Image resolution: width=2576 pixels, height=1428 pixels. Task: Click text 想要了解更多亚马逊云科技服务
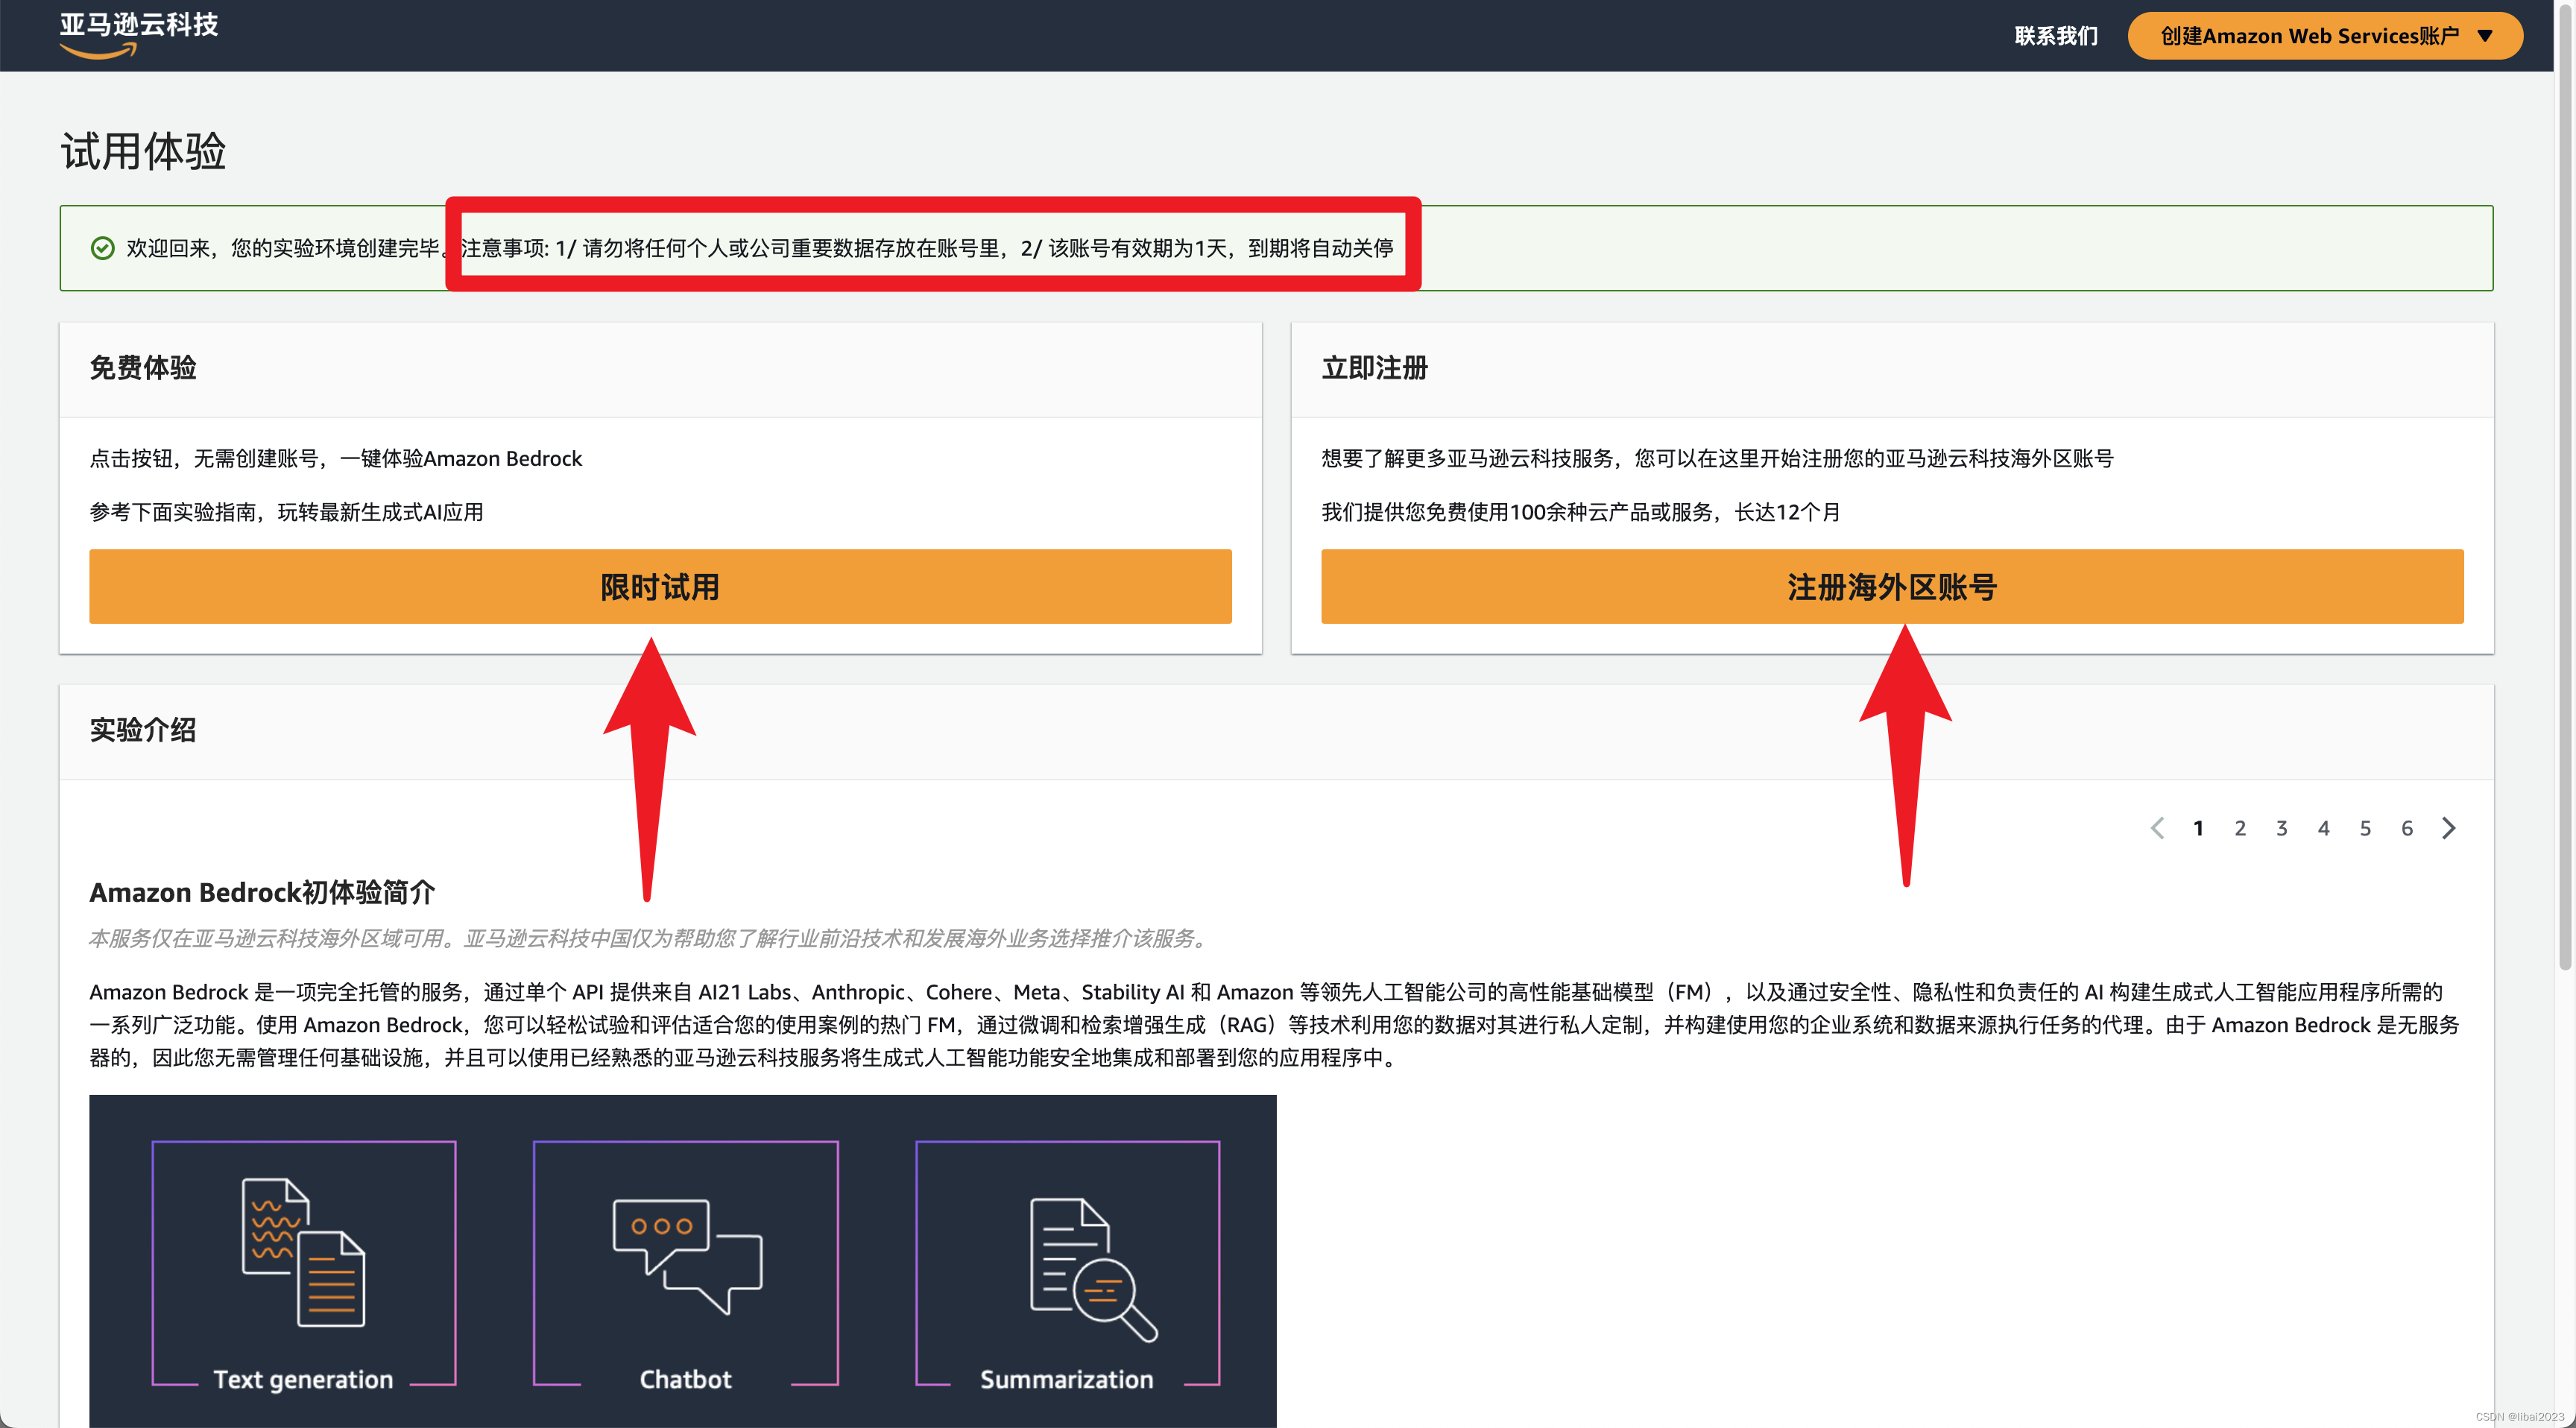1467,458
